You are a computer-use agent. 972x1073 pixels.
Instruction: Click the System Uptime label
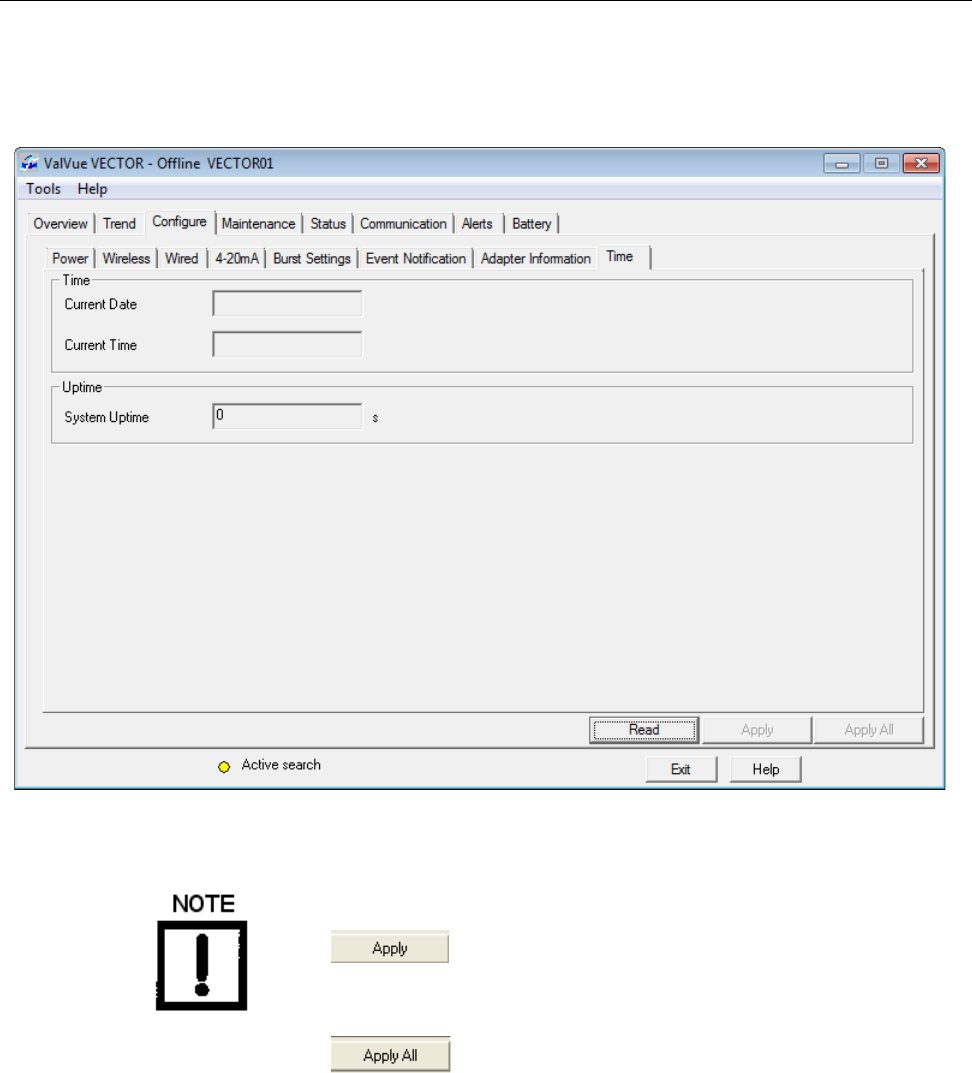pos(106,417)
